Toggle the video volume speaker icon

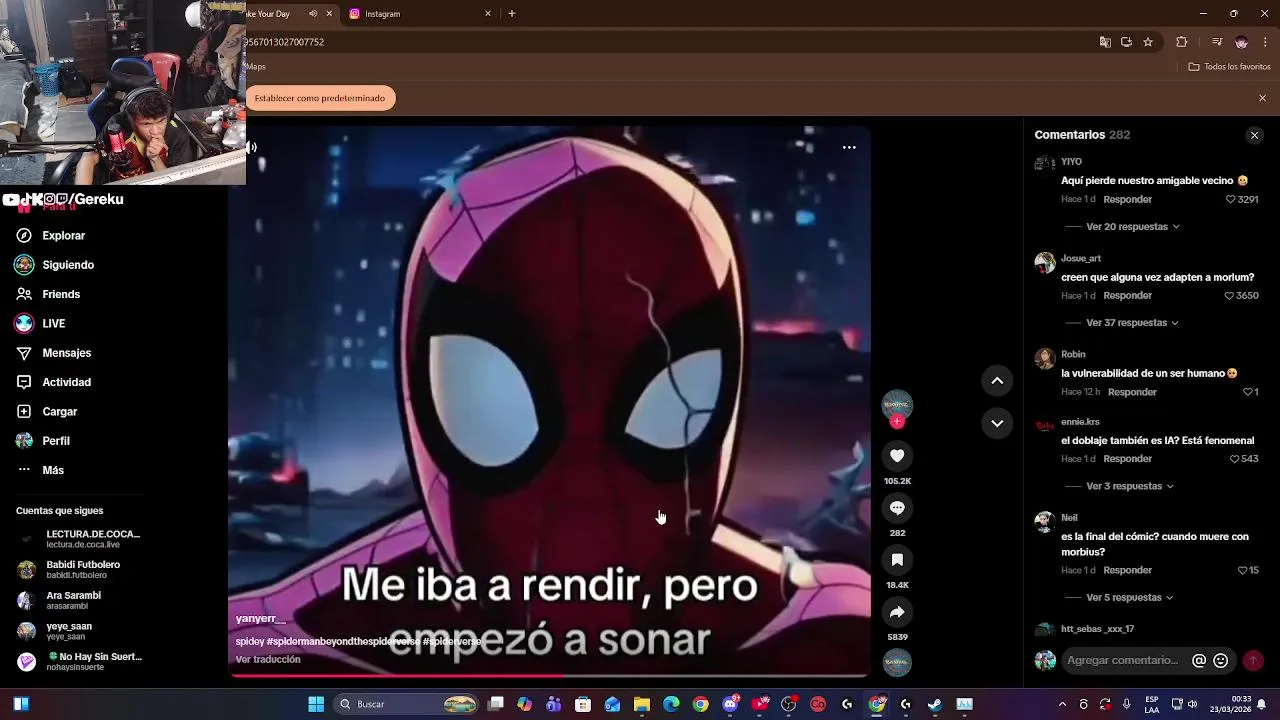pos(251,147)
